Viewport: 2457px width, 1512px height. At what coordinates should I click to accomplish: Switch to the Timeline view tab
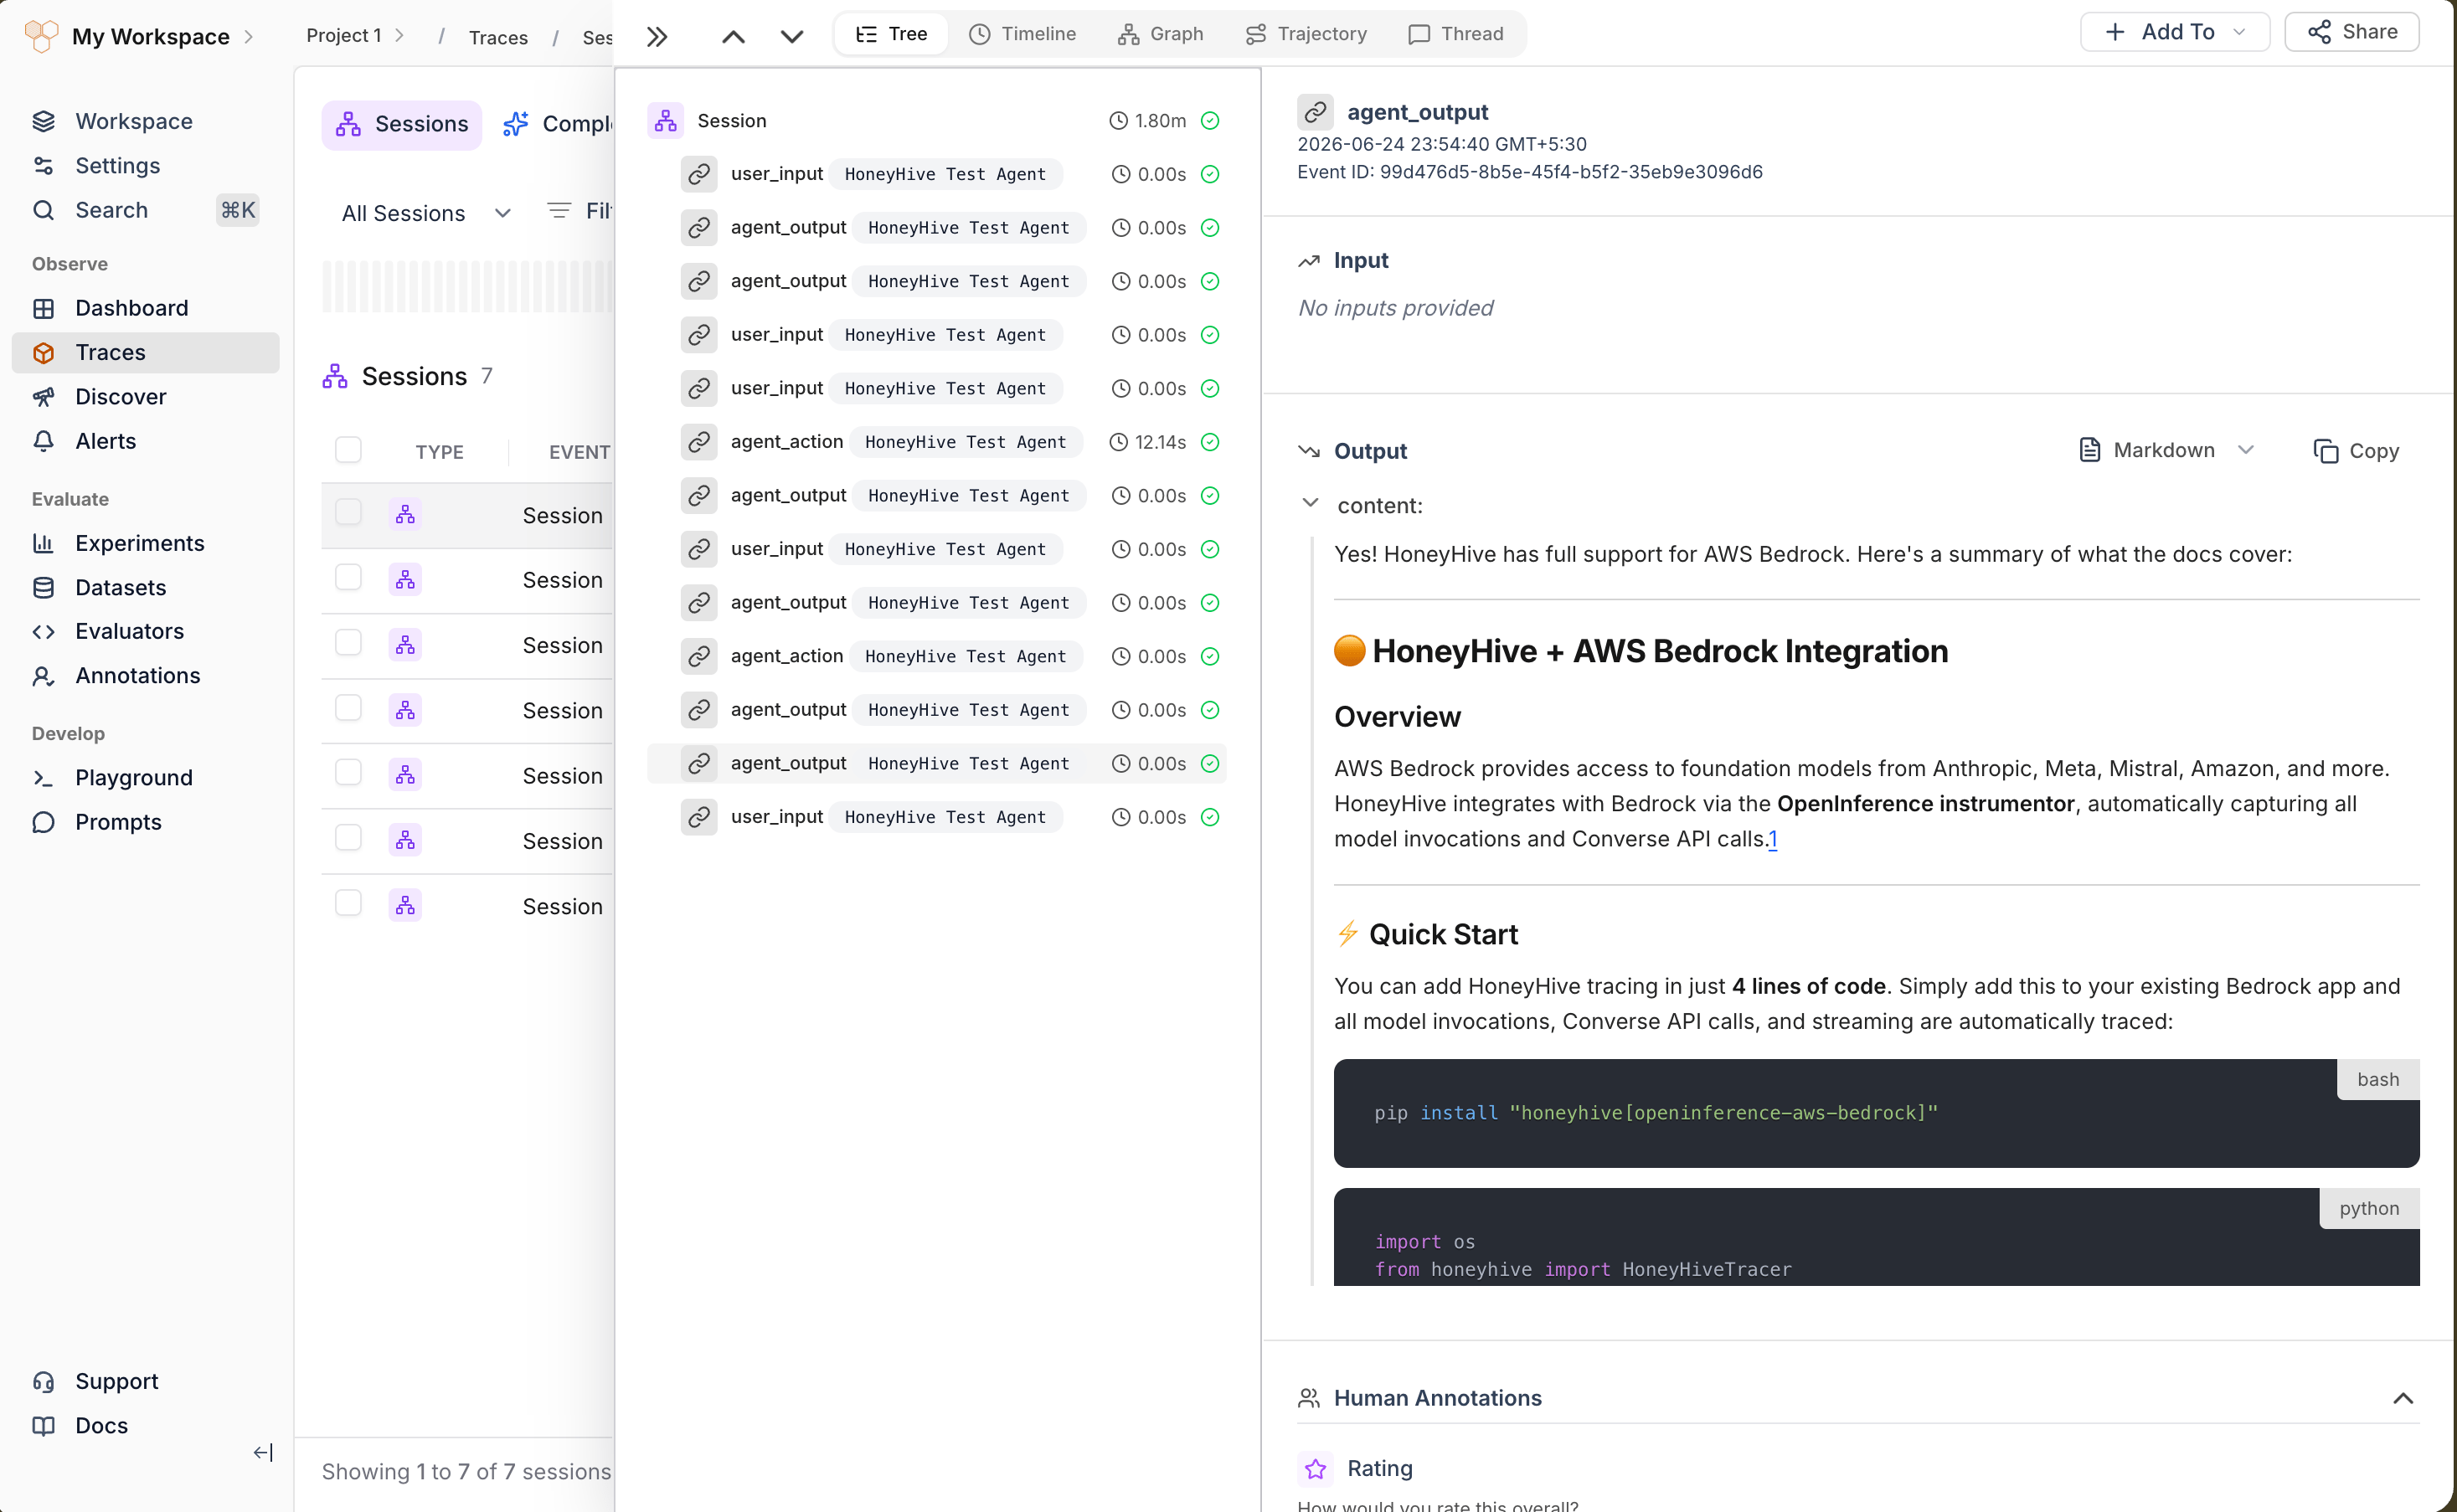click(x=1022, y=34)
